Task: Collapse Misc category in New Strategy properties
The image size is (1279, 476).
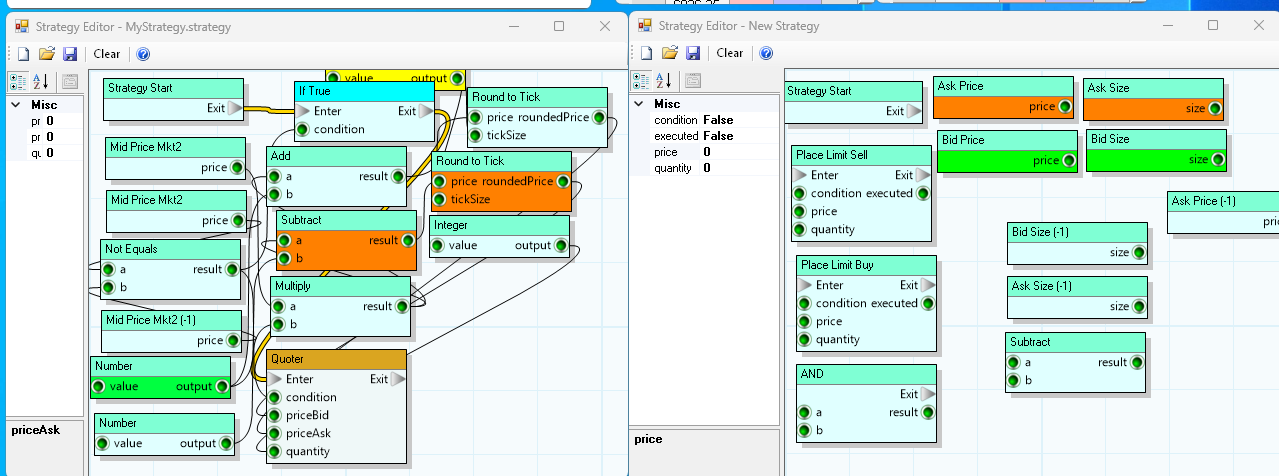Action: click(640, 104)
